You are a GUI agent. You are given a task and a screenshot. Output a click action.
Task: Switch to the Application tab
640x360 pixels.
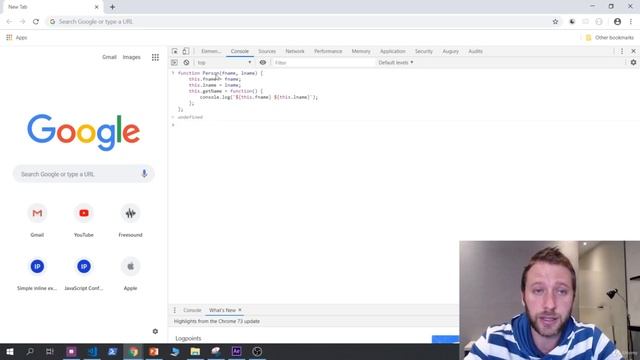(x=393, y=51)
